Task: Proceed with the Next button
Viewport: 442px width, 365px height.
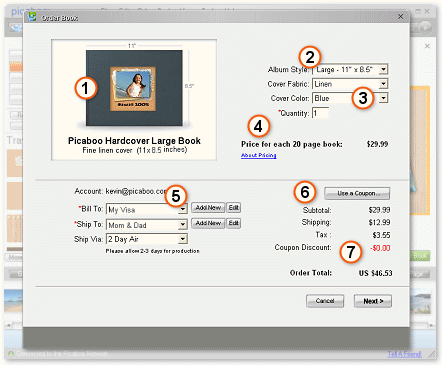Action: click(x=373, y=301)
